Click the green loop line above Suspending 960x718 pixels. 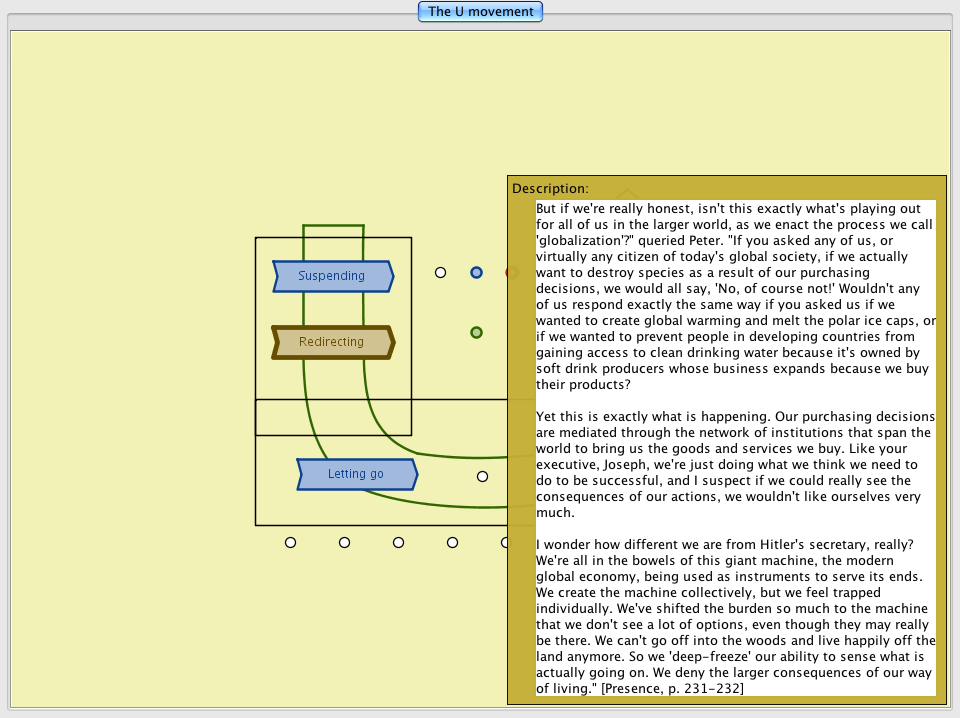(333, 225)
